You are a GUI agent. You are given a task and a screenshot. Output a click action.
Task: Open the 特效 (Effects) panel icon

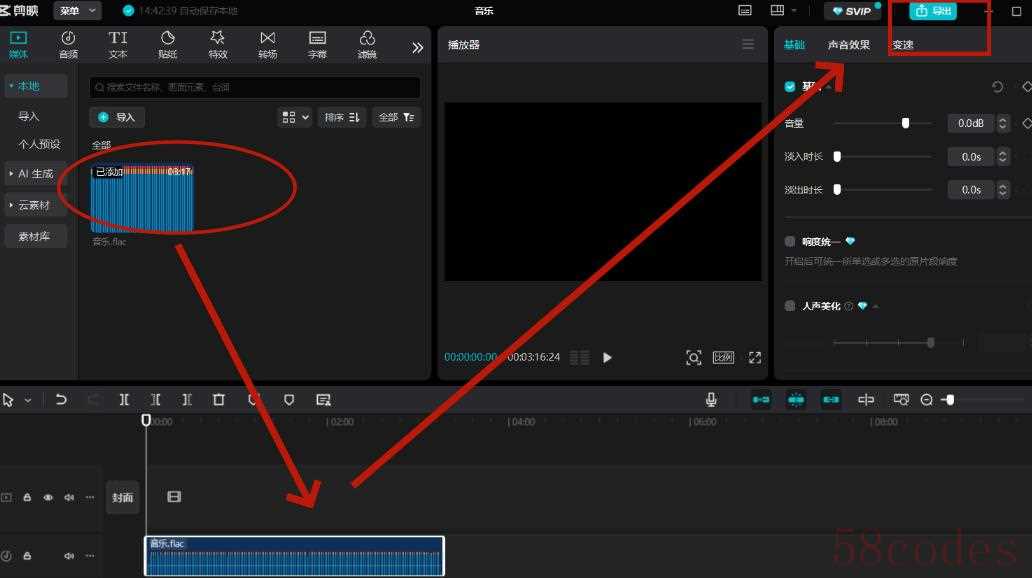tap(218, 44)
